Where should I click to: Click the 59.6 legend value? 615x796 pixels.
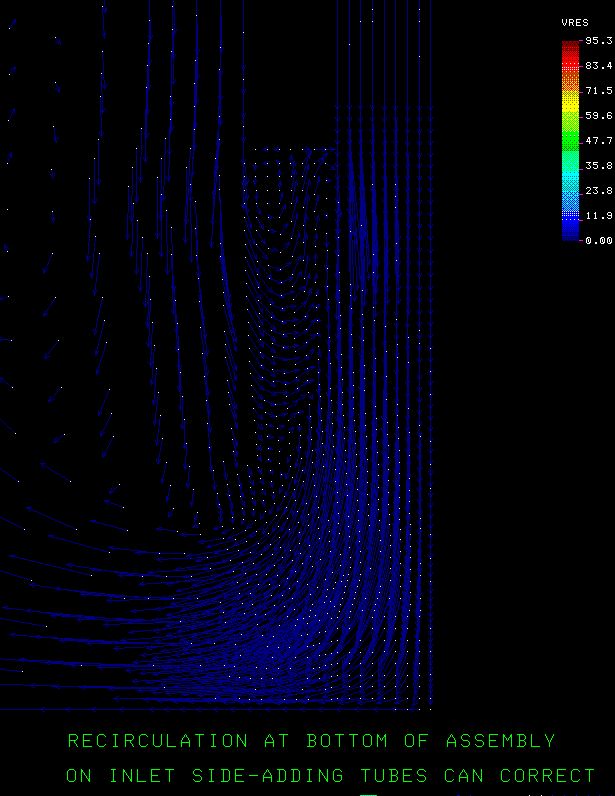599,116
